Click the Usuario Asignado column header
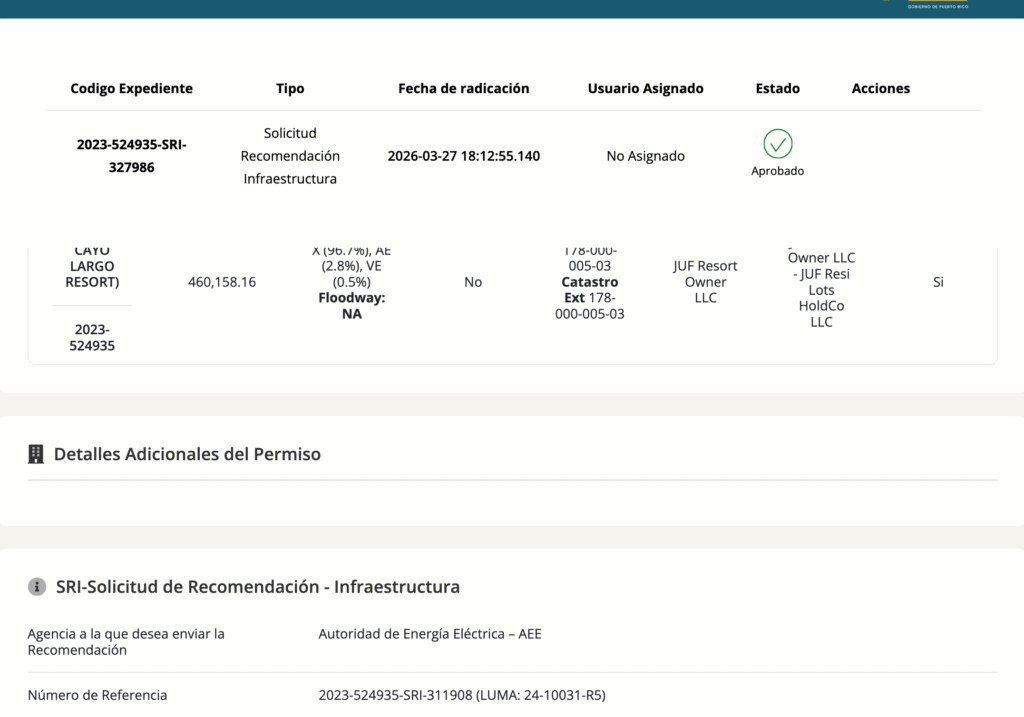The height and width of the screenshot is (717, 1024). [645, 88]
